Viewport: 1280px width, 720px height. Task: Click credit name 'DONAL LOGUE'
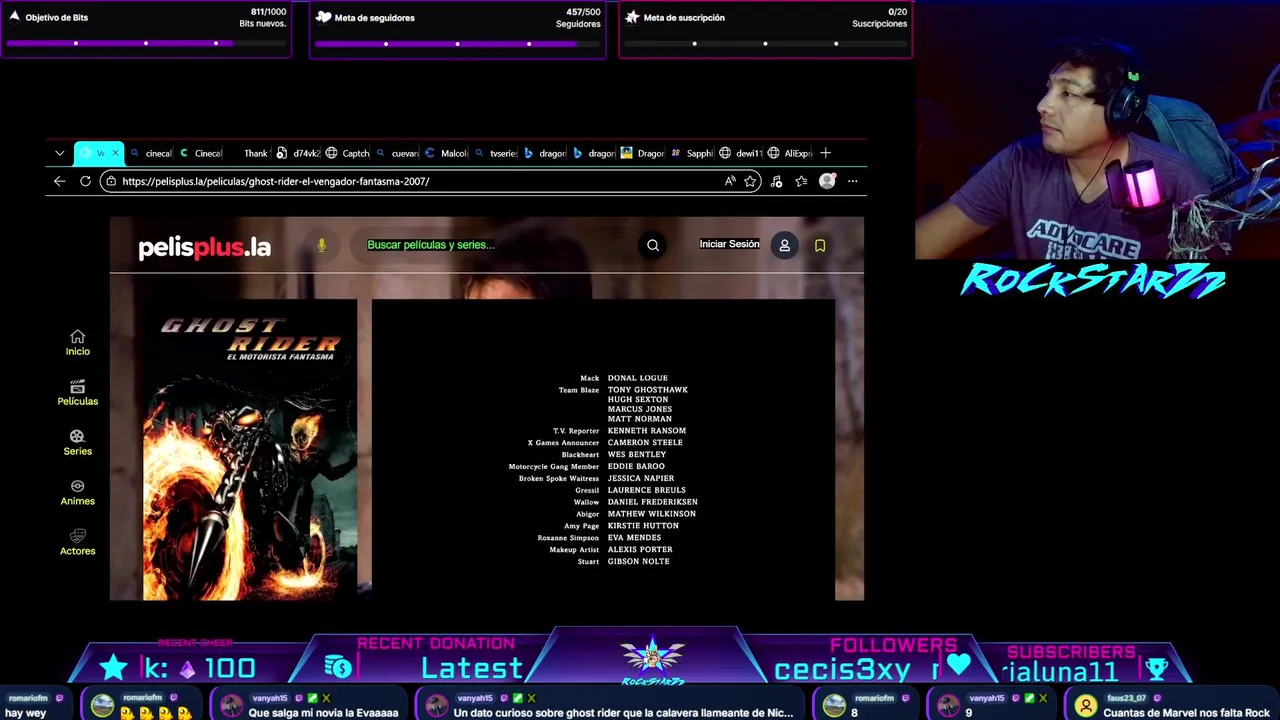637,378
